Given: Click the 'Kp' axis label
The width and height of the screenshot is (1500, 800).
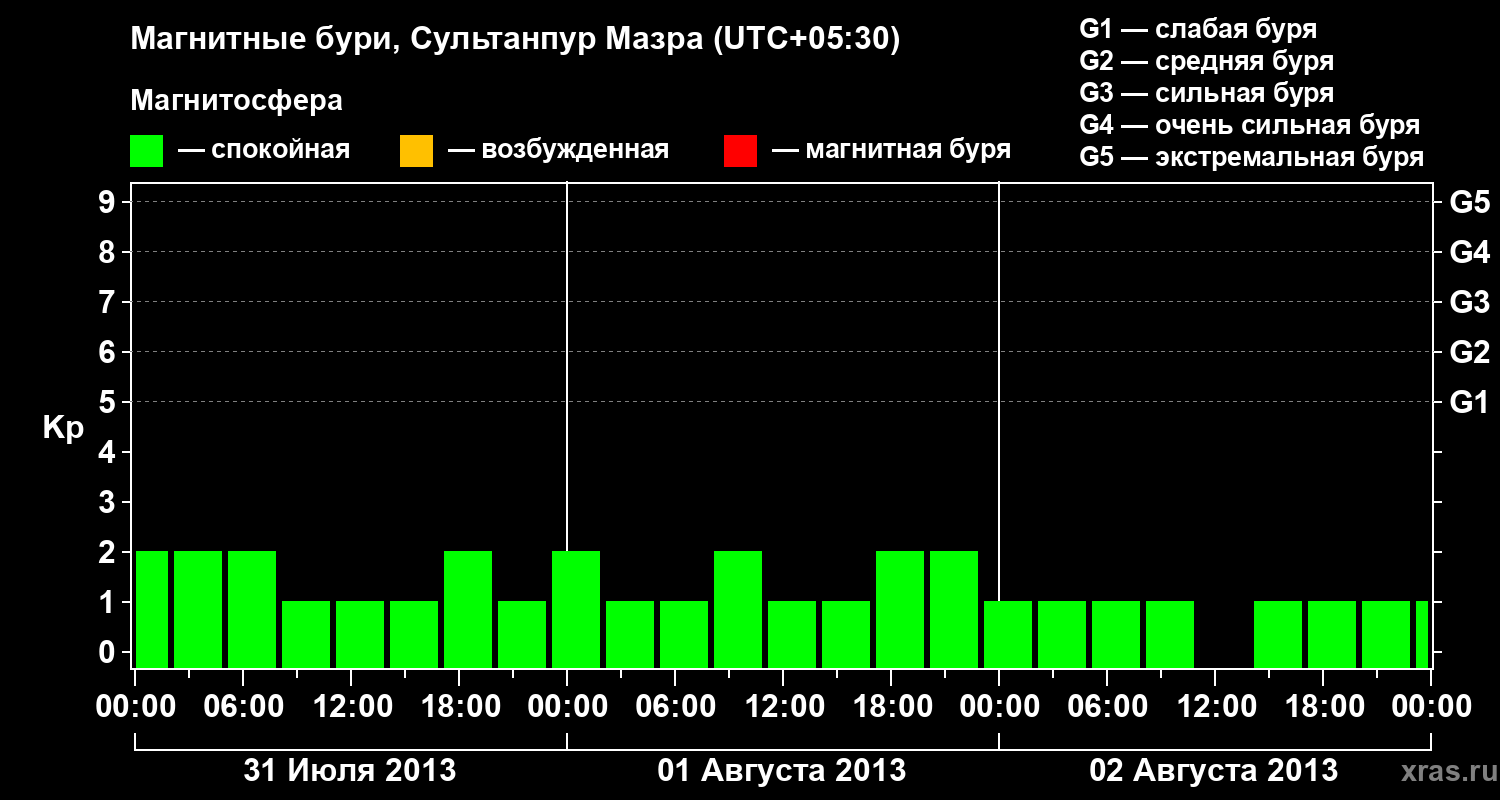Looking at the screenshot, I should pyautogui.click(x=63, y=427).
